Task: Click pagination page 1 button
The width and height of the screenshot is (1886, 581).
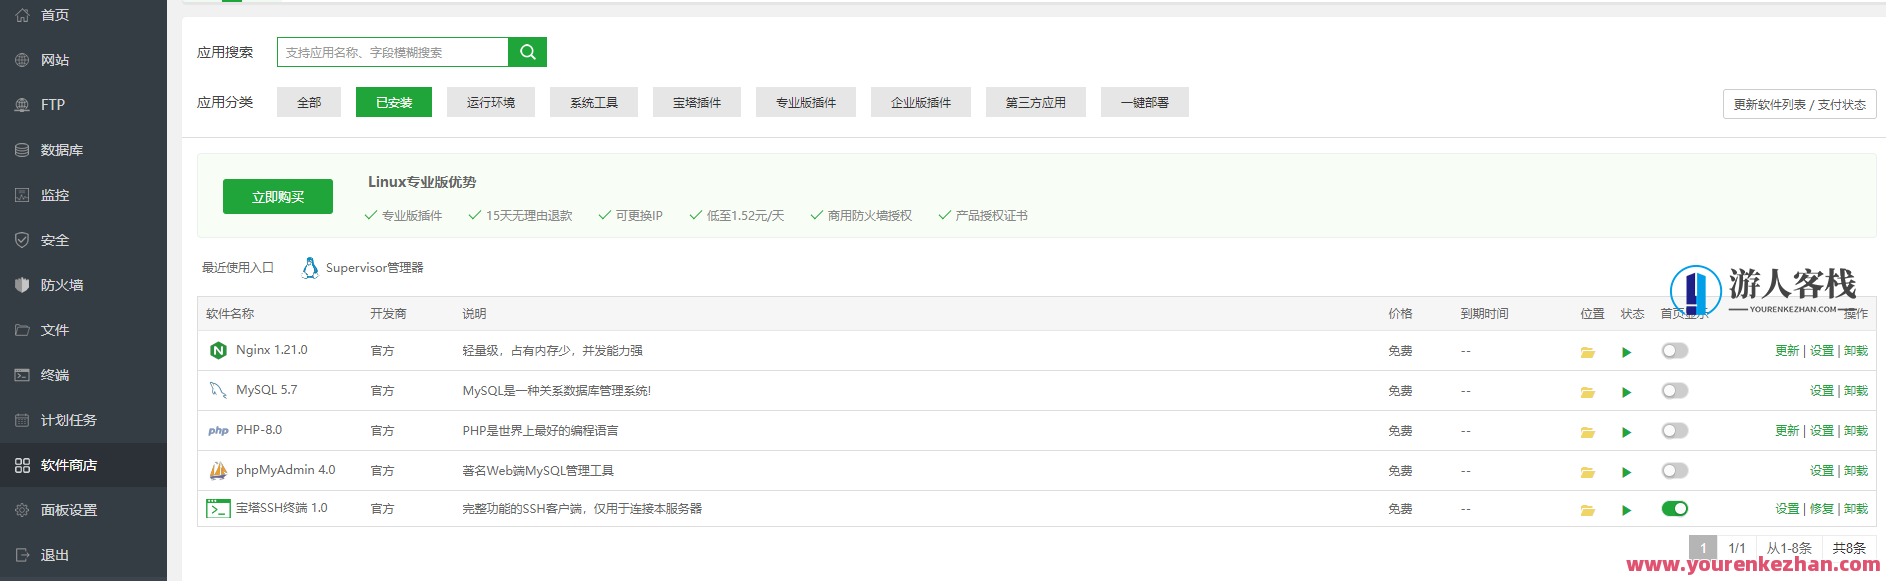Action: (x=1703, y=548)
